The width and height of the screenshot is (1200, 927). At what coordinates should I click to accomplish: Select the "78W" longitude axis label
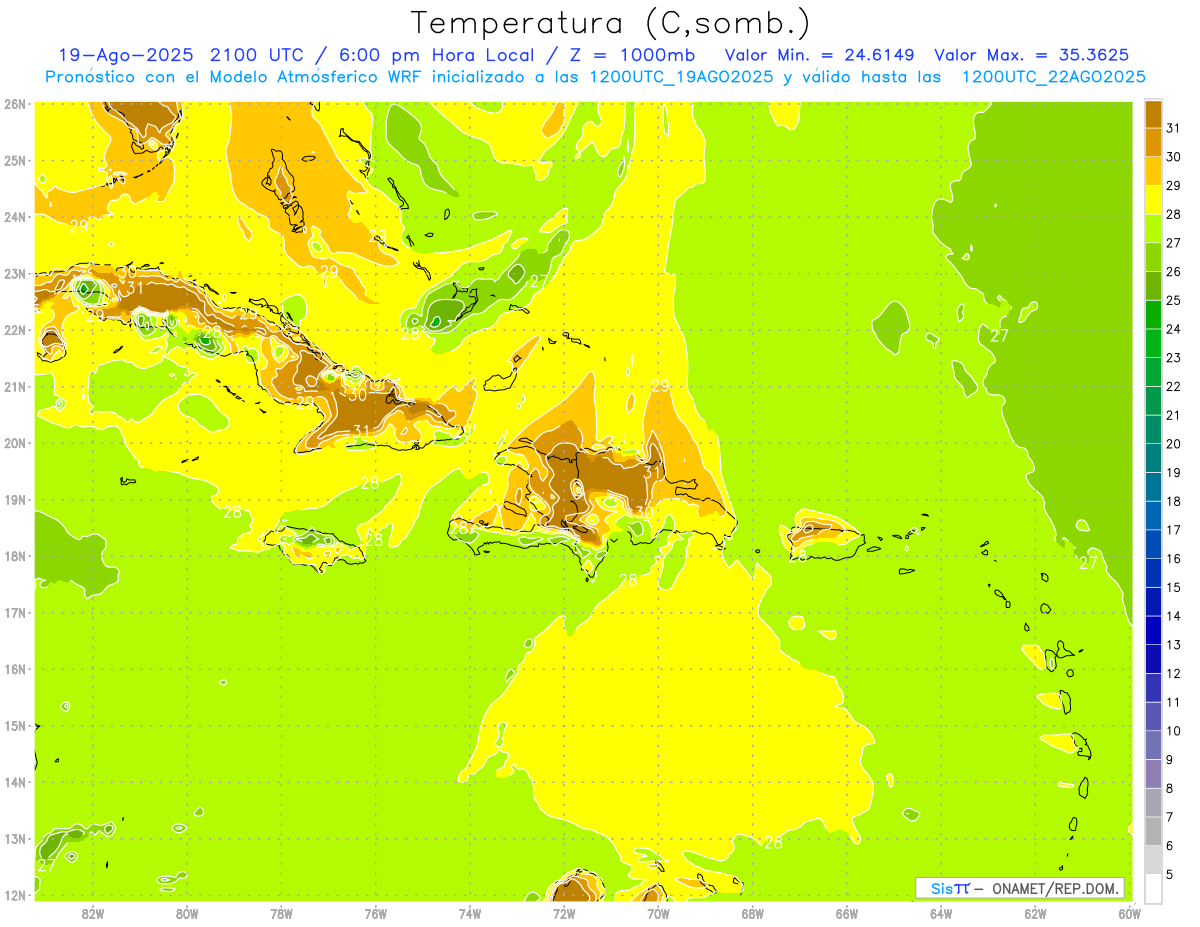tap(281, 913)
